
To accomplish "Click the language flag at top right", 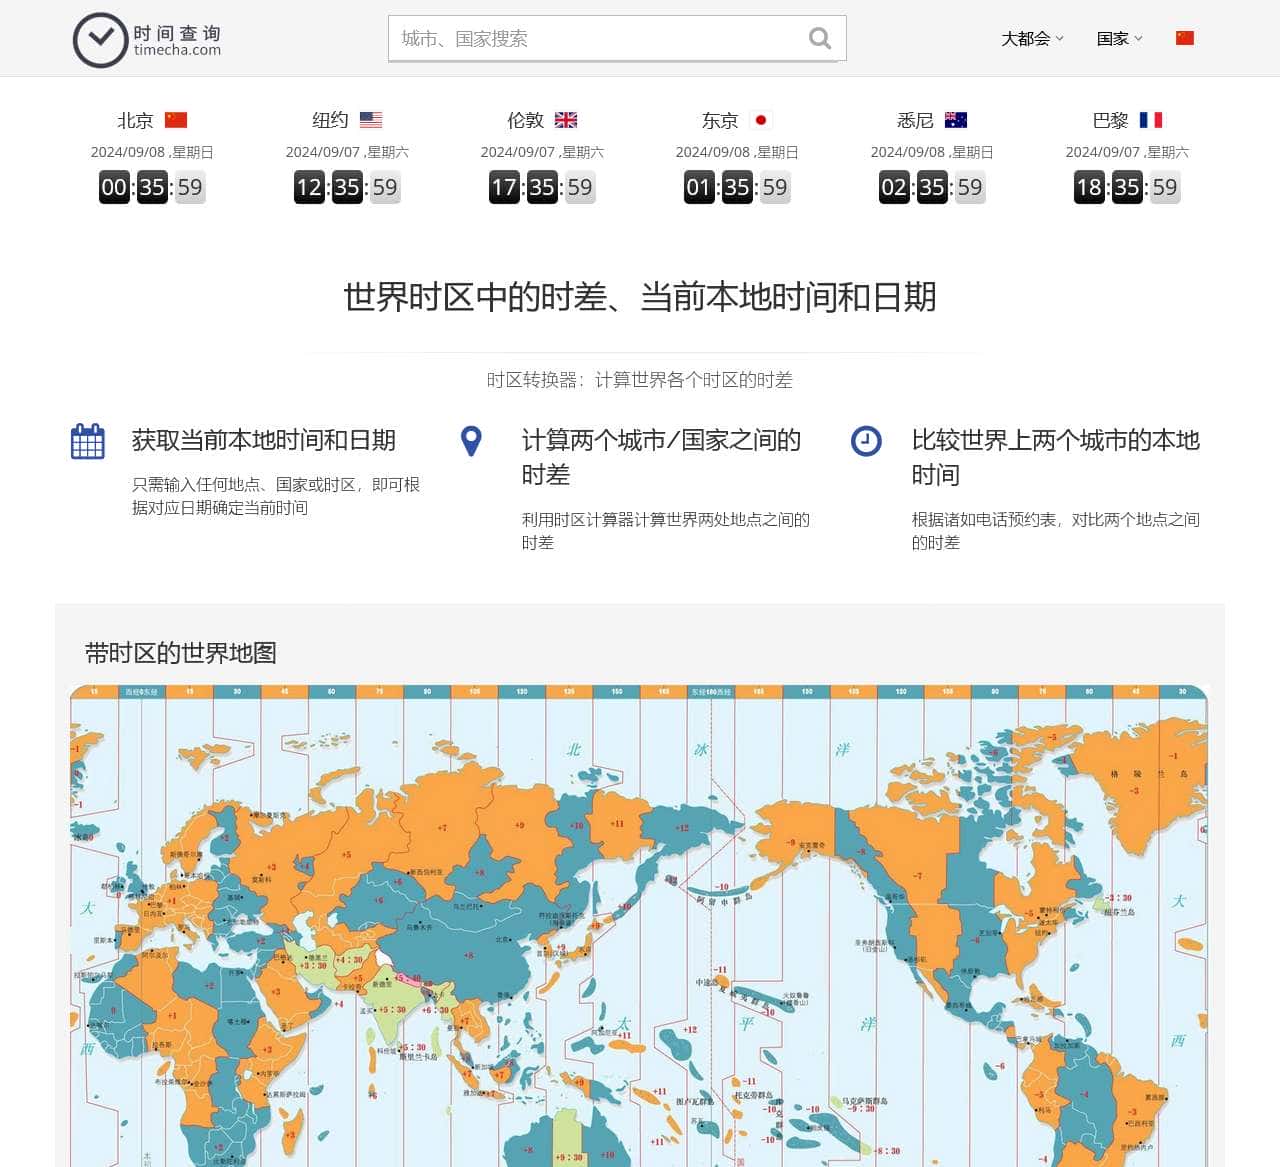I will click(x=1185, y=38).
